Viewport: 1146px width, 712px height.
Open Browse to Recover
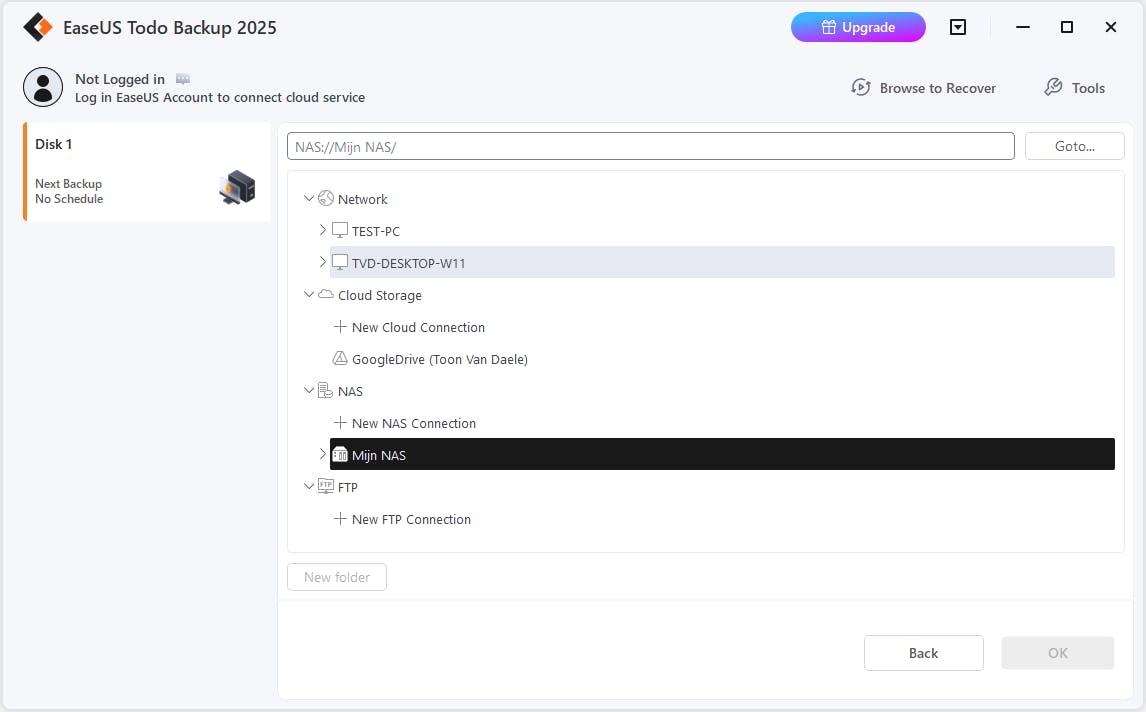coord(924,88)
